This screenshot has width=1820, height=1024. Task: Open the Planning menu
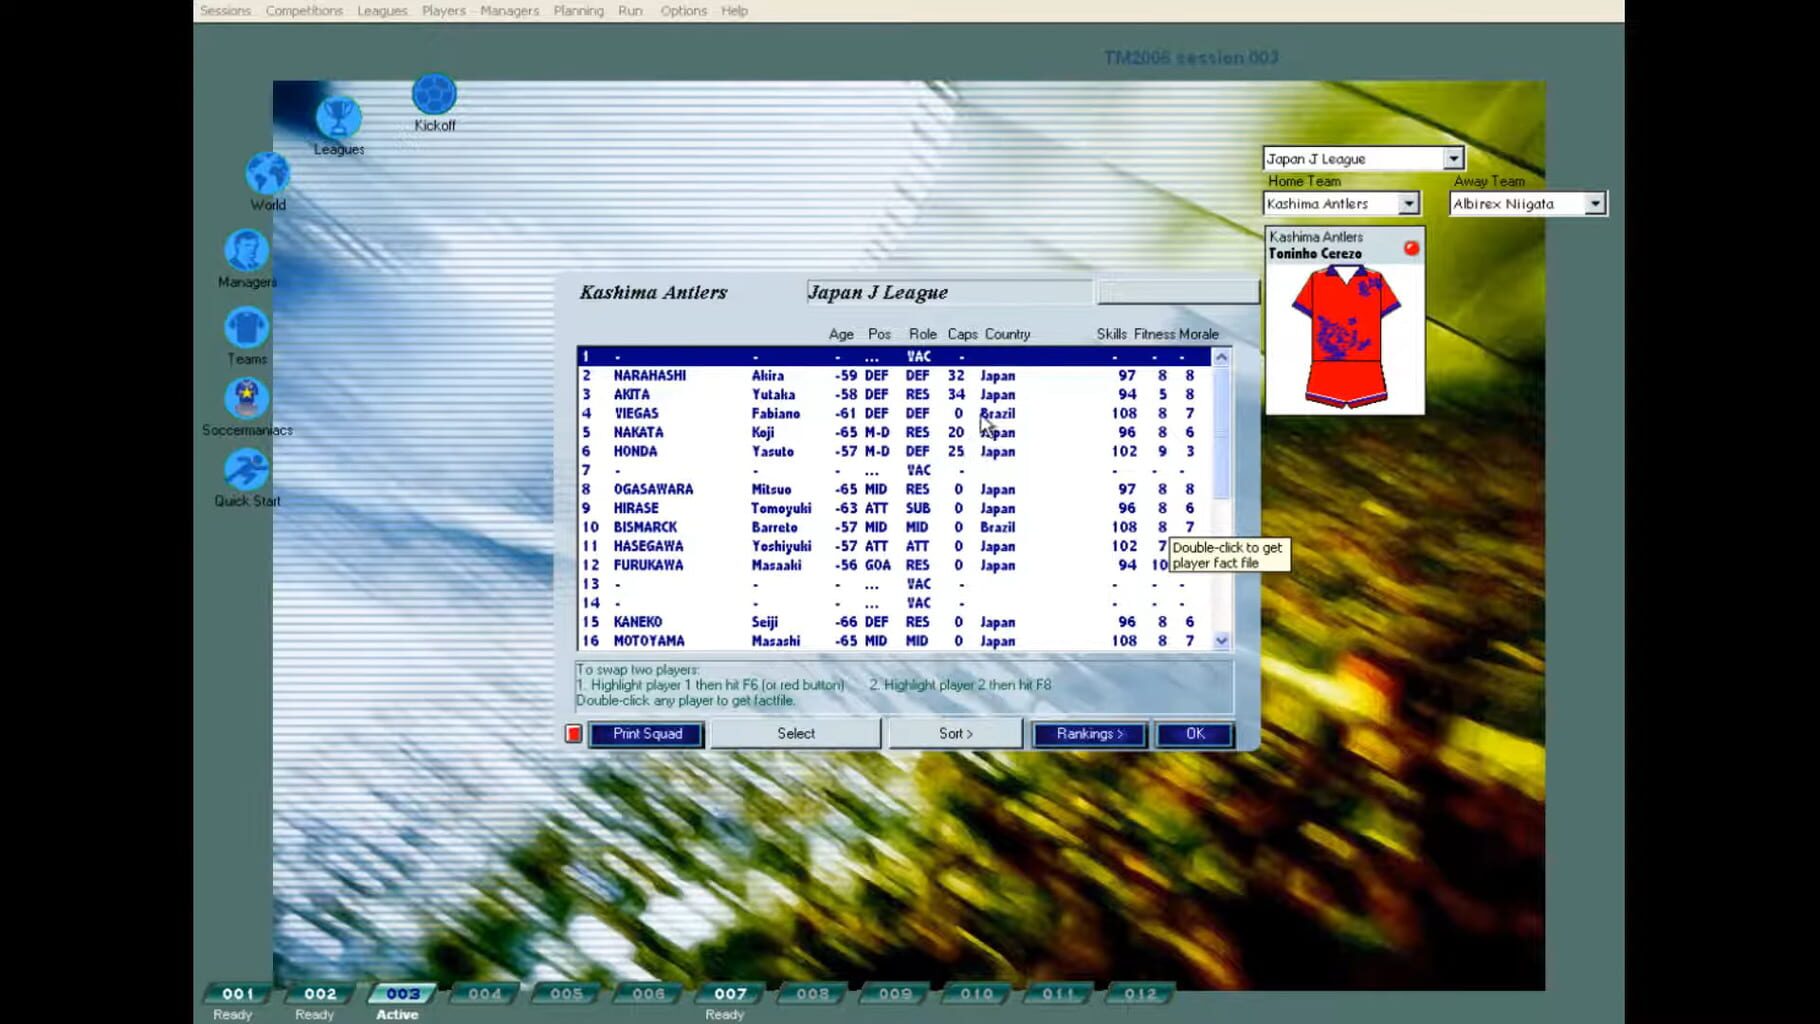coord(578,11)
